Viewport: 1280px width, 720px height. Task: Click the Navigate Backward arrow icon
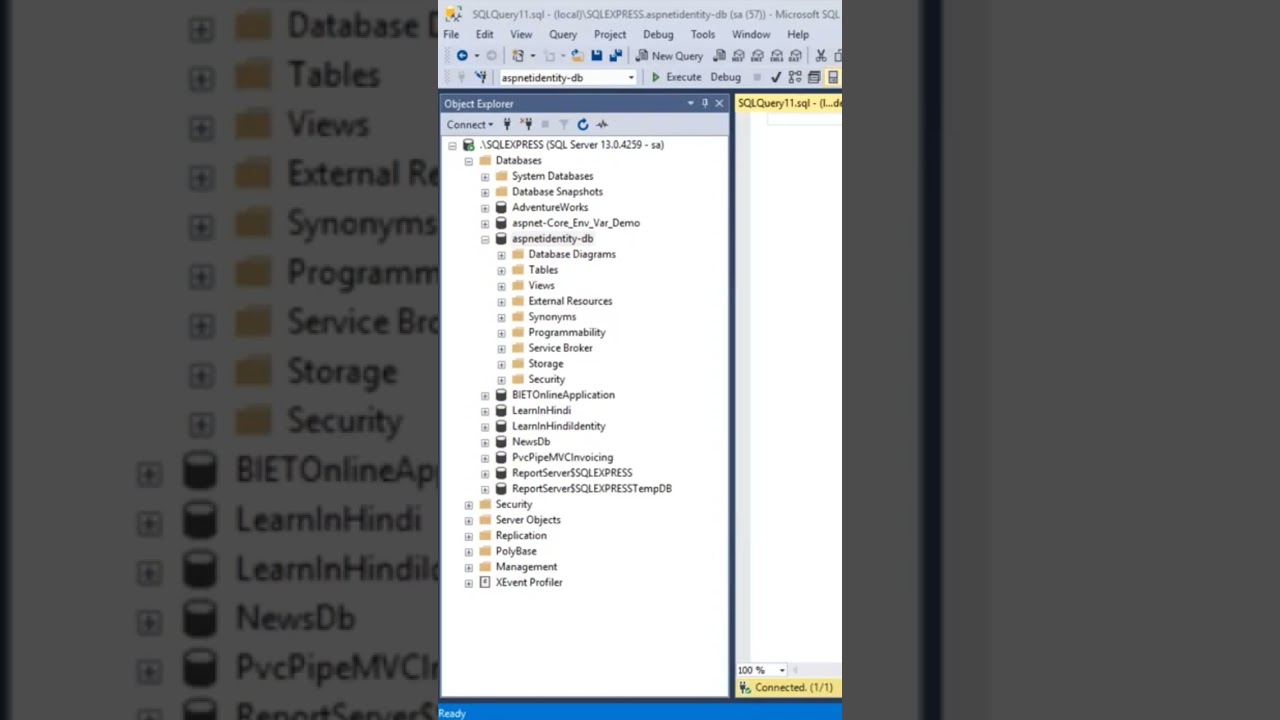[462, 56]
